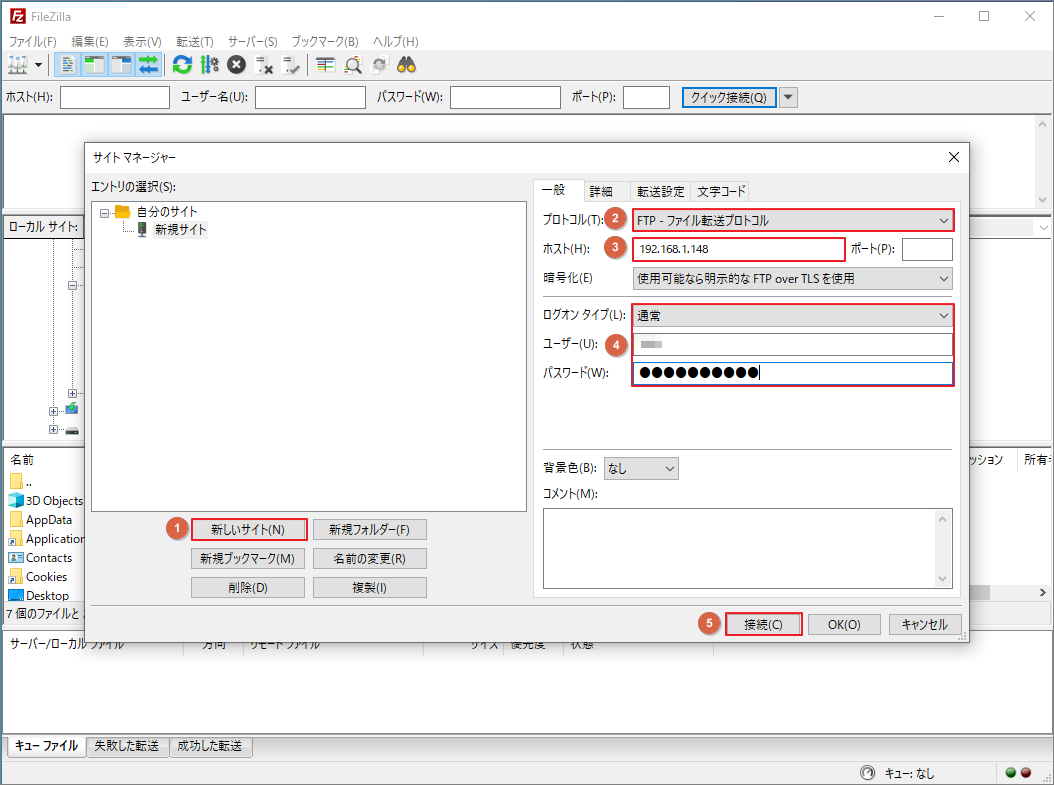Open the Site Manager icon dropdown arrow
Image resolution: width=1054 pixels, height=785 pixels.
tap(38, 65)
